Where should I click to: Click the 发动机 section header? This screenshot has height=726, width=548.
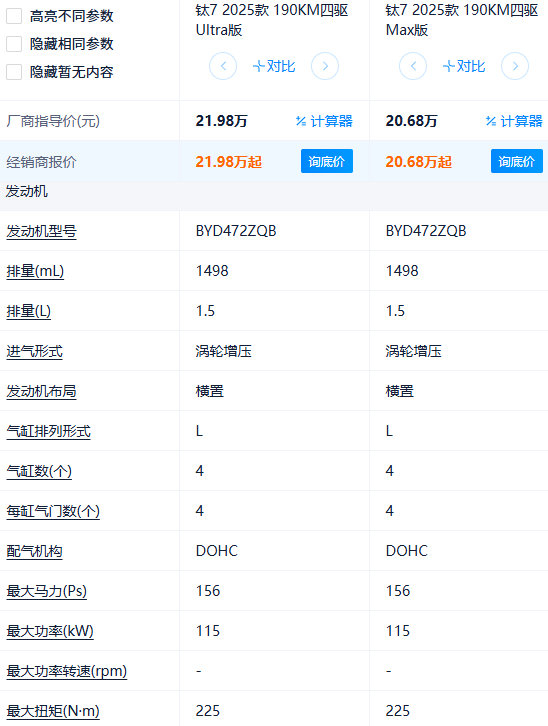pos(26,191)
